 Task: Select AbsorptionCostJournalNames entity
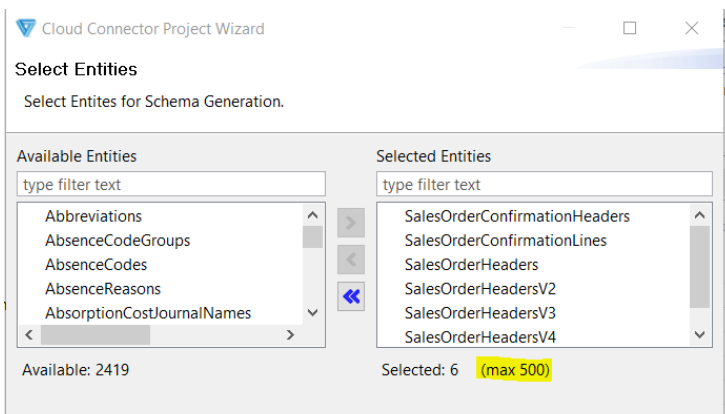[x=148, y=313]
